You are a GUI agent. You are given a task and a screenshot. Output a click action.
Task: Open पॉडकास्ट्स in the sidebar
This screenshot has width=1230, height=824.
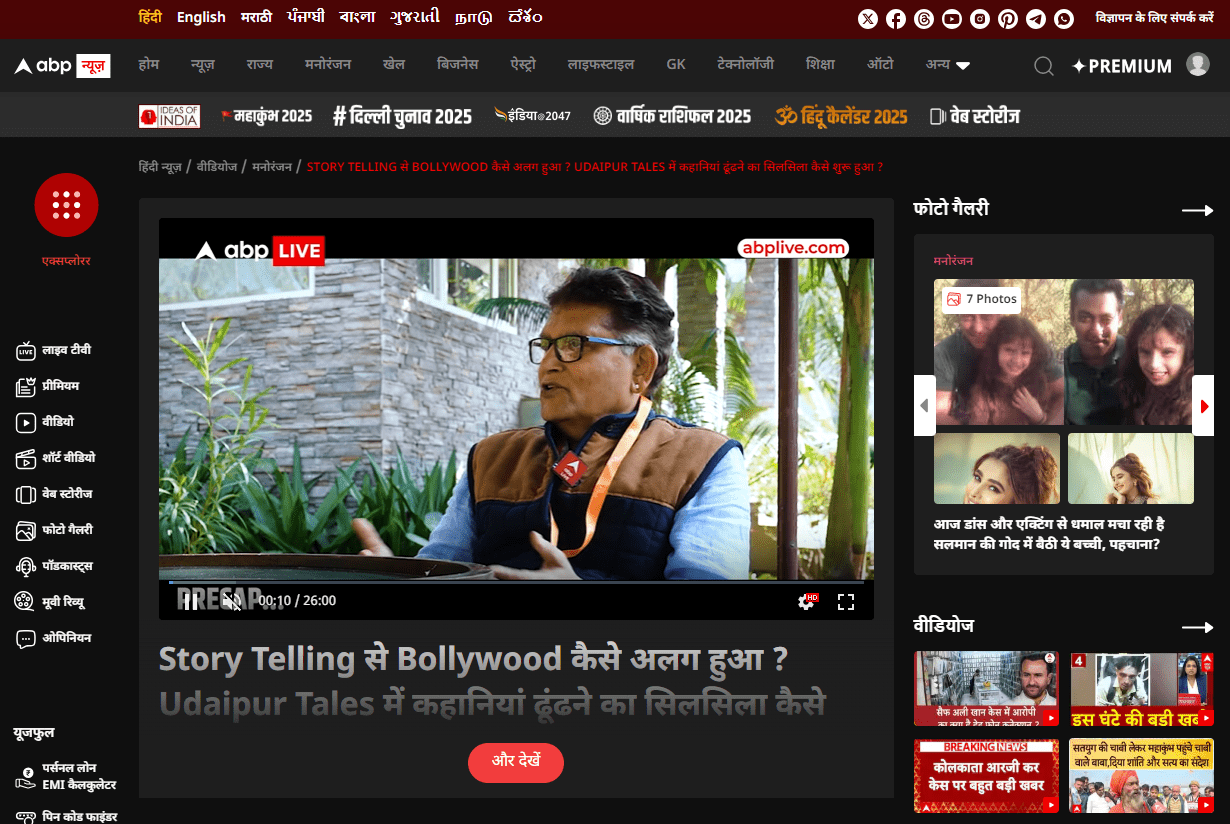[54, 567]
